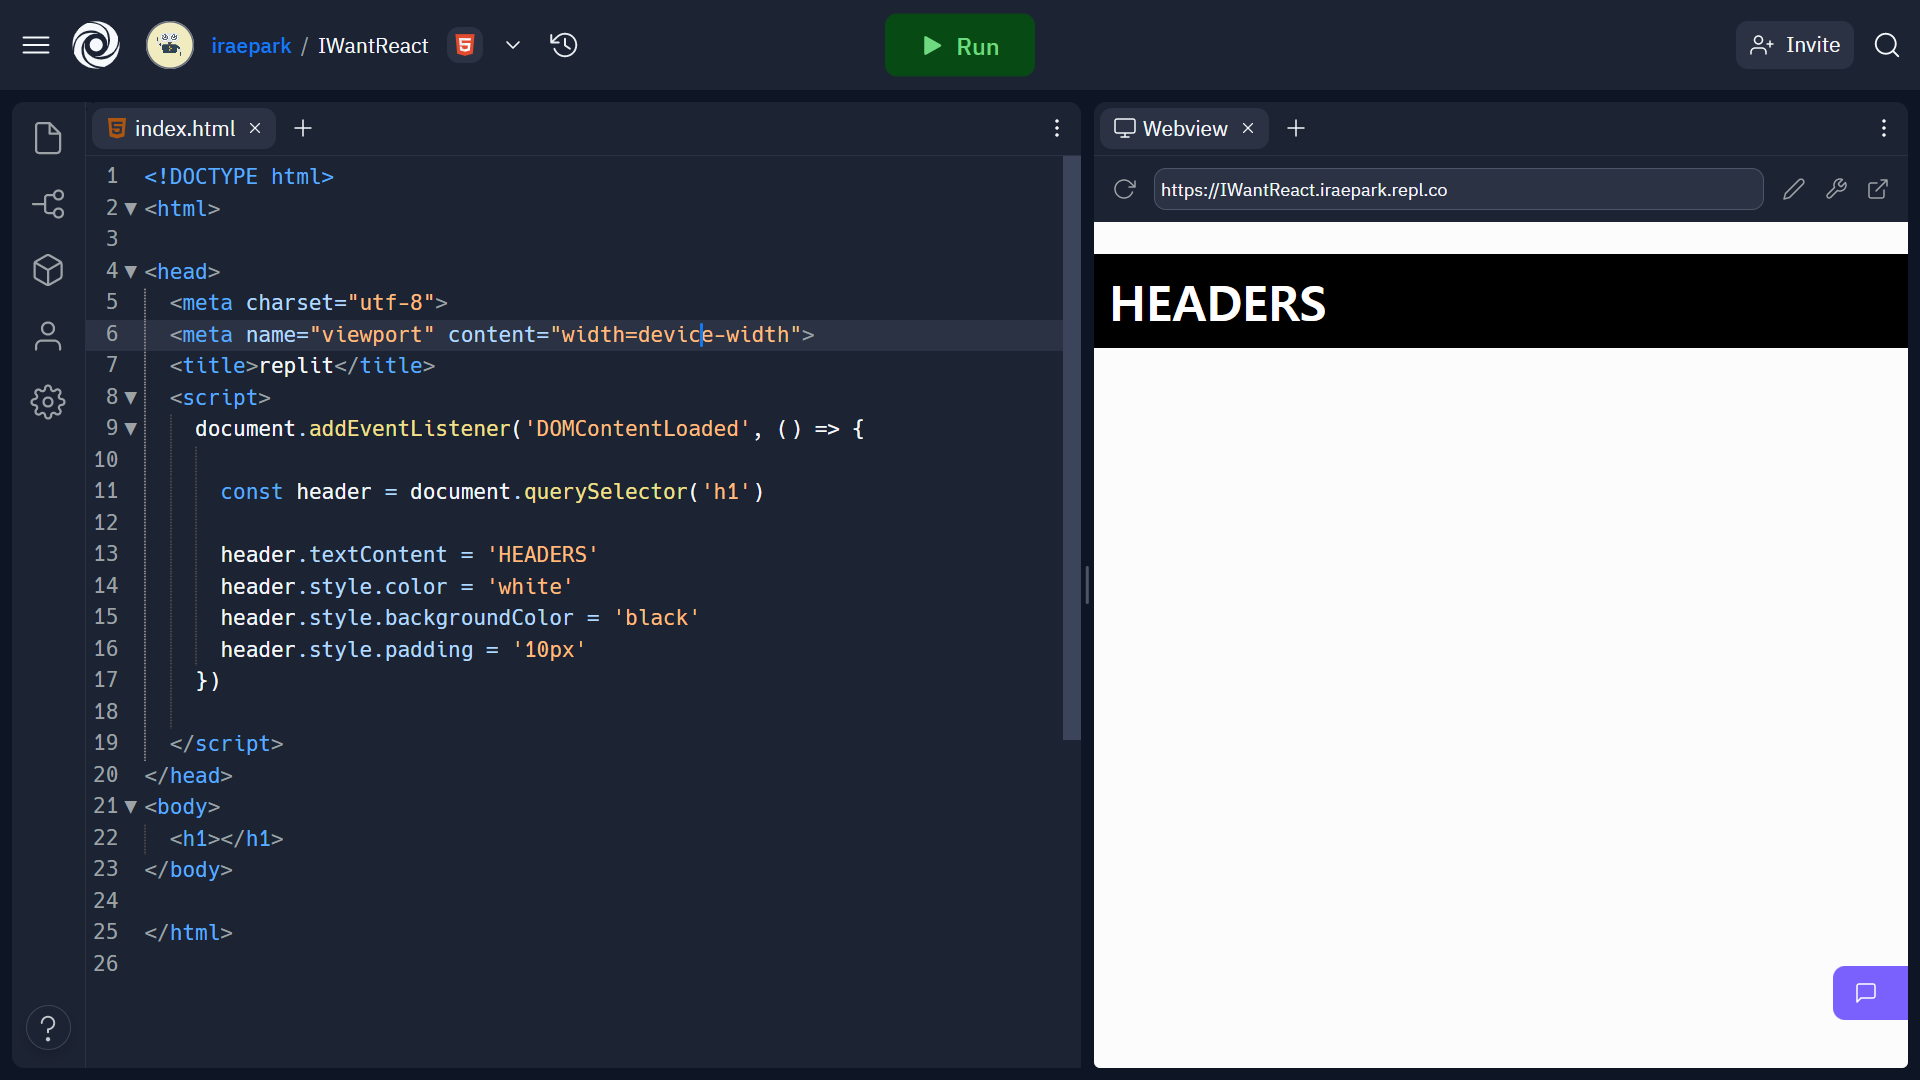Add a new tab beside Webview

pyautogui.click(x=1296, y=128)
